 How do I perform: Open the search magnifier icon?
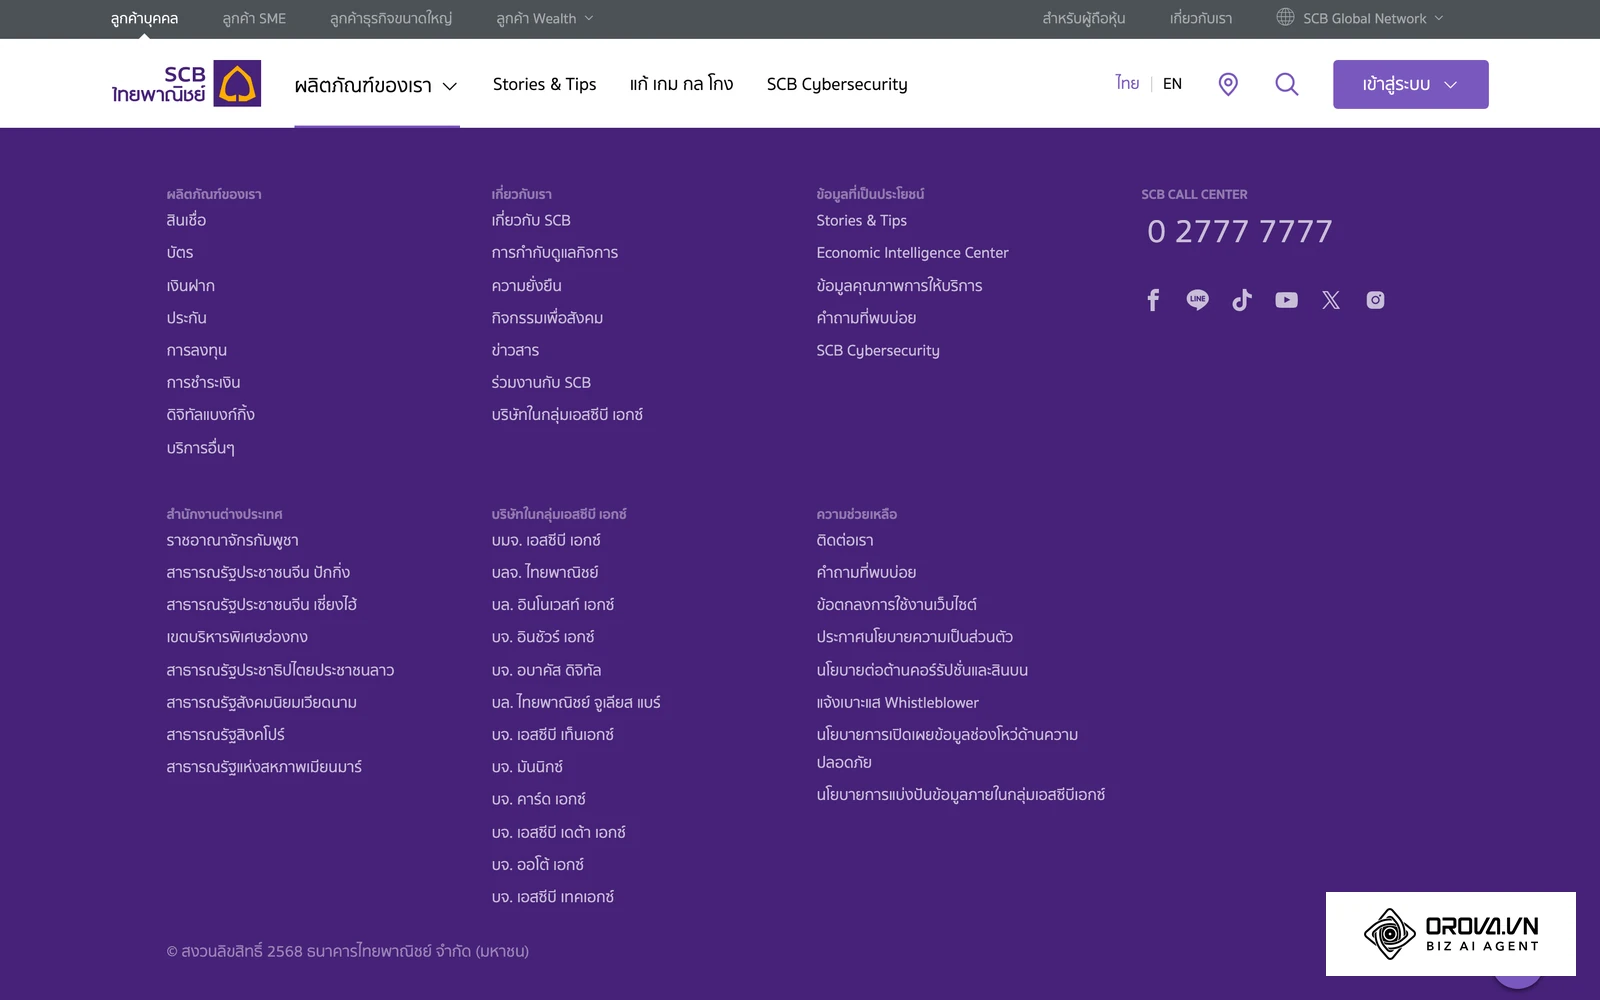tap(1287, 84)
